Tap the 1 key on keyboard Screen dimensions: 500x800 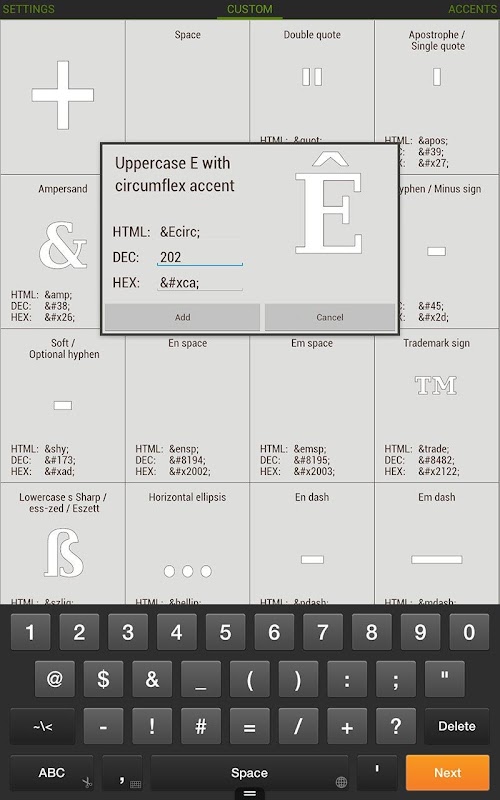click(30, 632)
